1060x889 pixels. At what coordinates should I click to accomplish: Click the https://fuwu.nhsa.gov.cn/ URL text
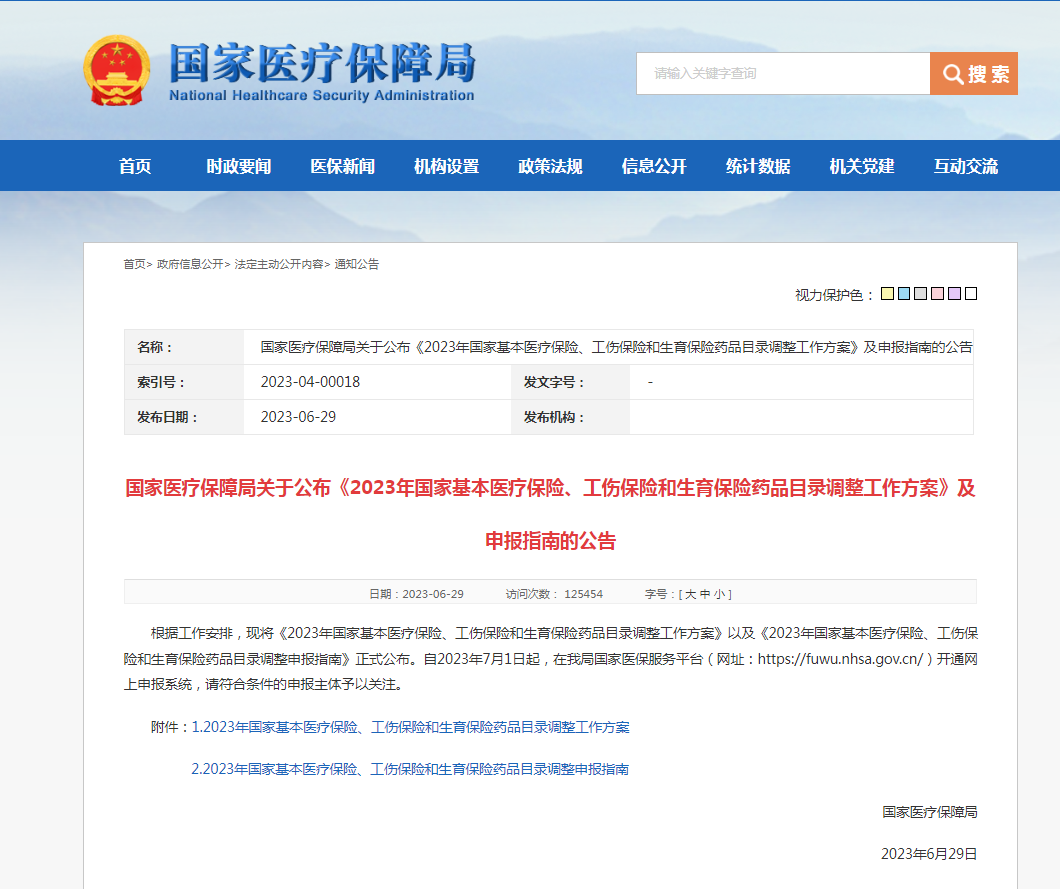[x=840, y=659]
